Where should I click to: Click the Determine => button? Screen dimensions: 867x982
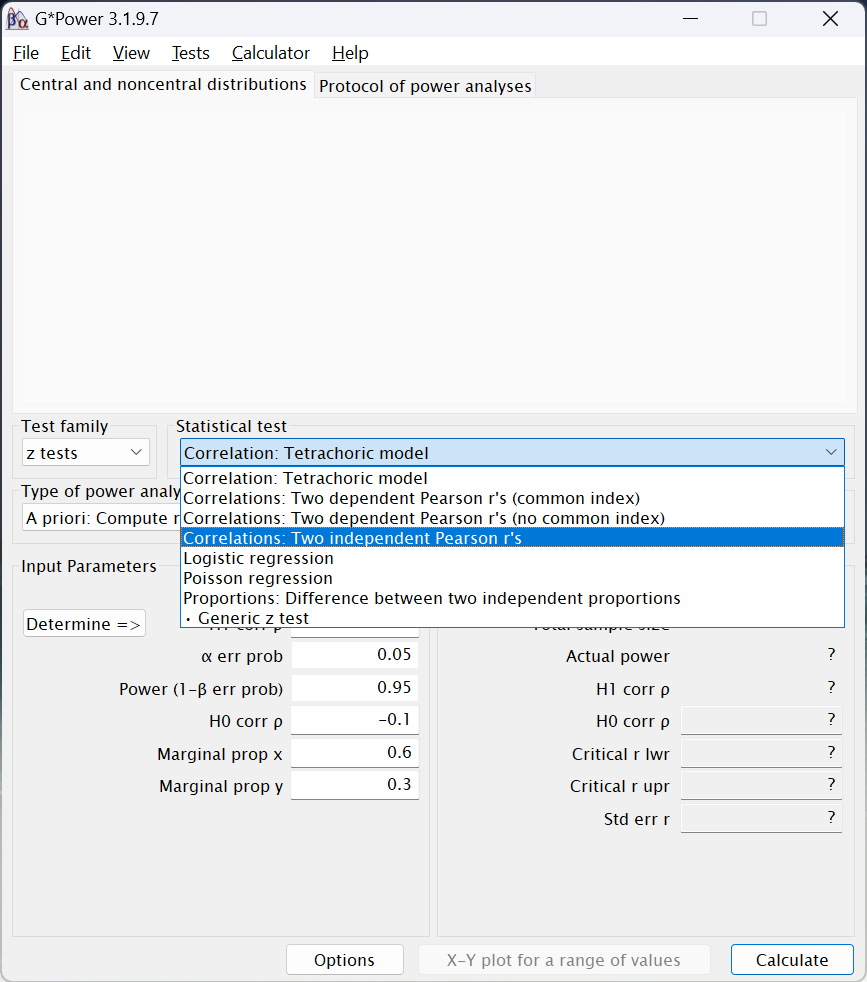pyautogui.click(x=84, y=624)
